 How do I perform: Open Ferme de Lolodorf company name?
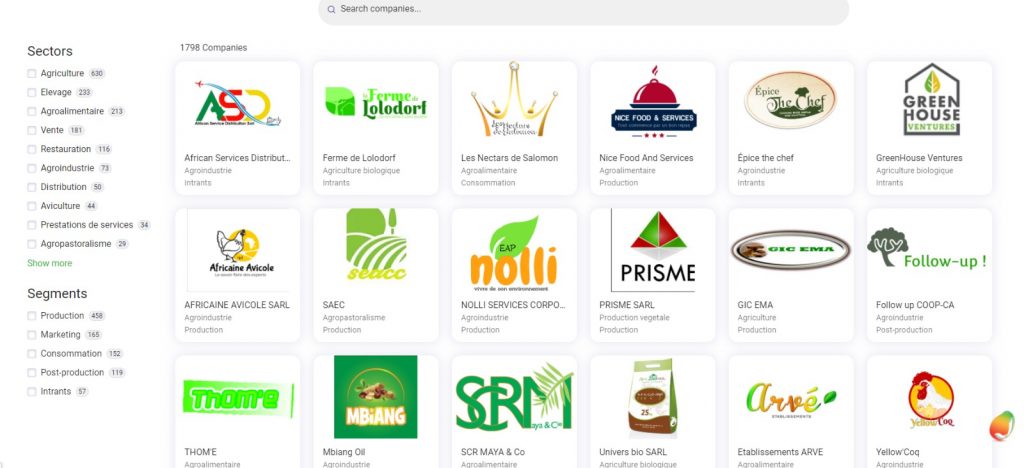point(359,158)
